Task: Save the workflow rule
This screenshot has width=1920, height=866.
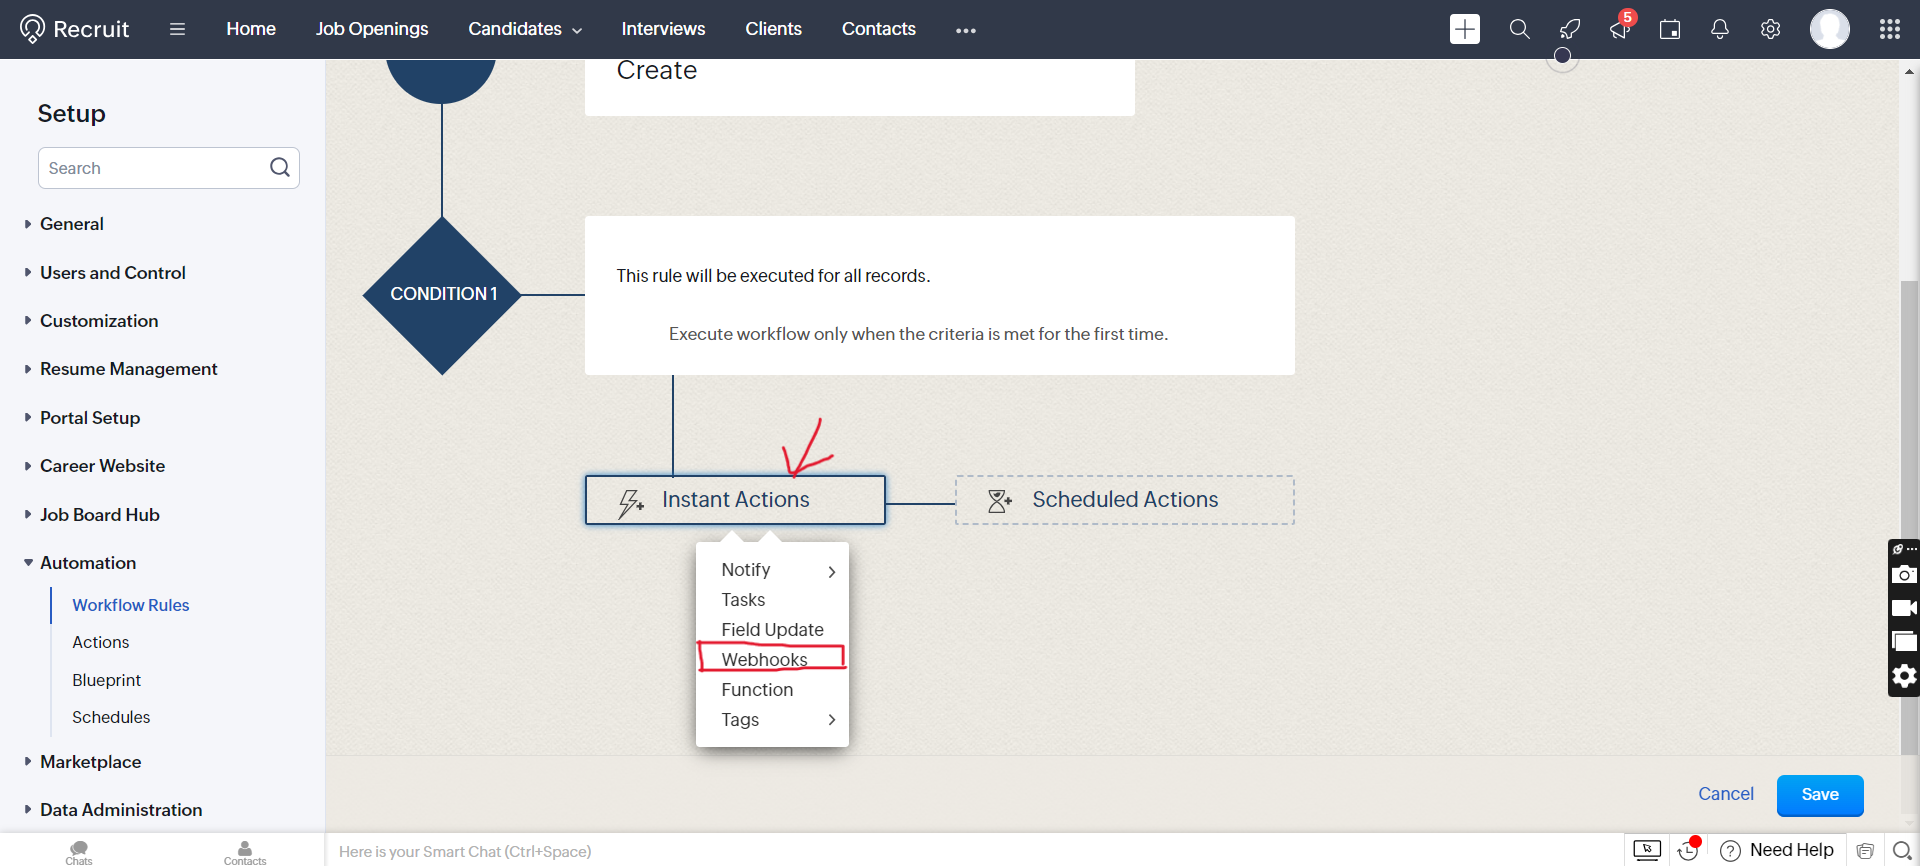Action: pyautogui.click(x=1820, y=795)
